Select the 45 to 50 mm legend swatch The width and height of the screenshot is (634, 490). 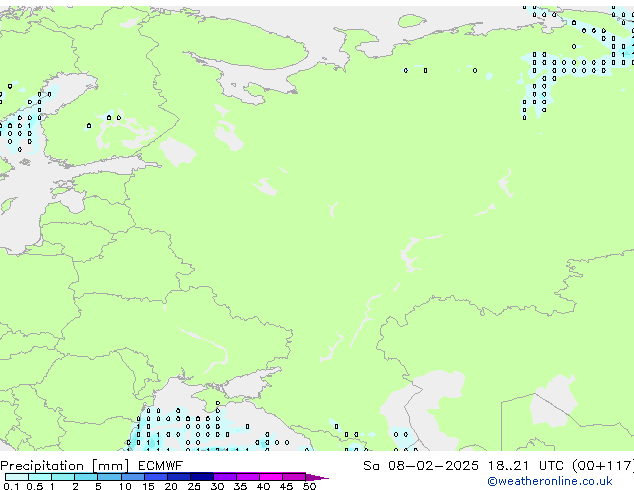pyautogui.click(x=294, y=477)
